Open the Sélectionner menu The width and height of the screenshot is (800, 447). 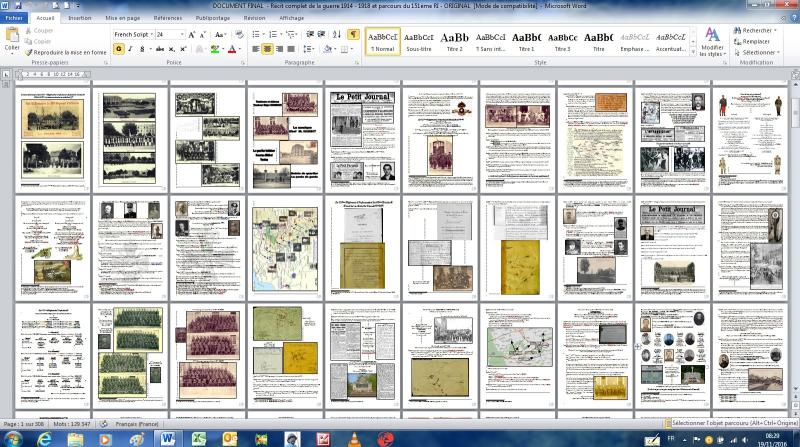(756, 52)
